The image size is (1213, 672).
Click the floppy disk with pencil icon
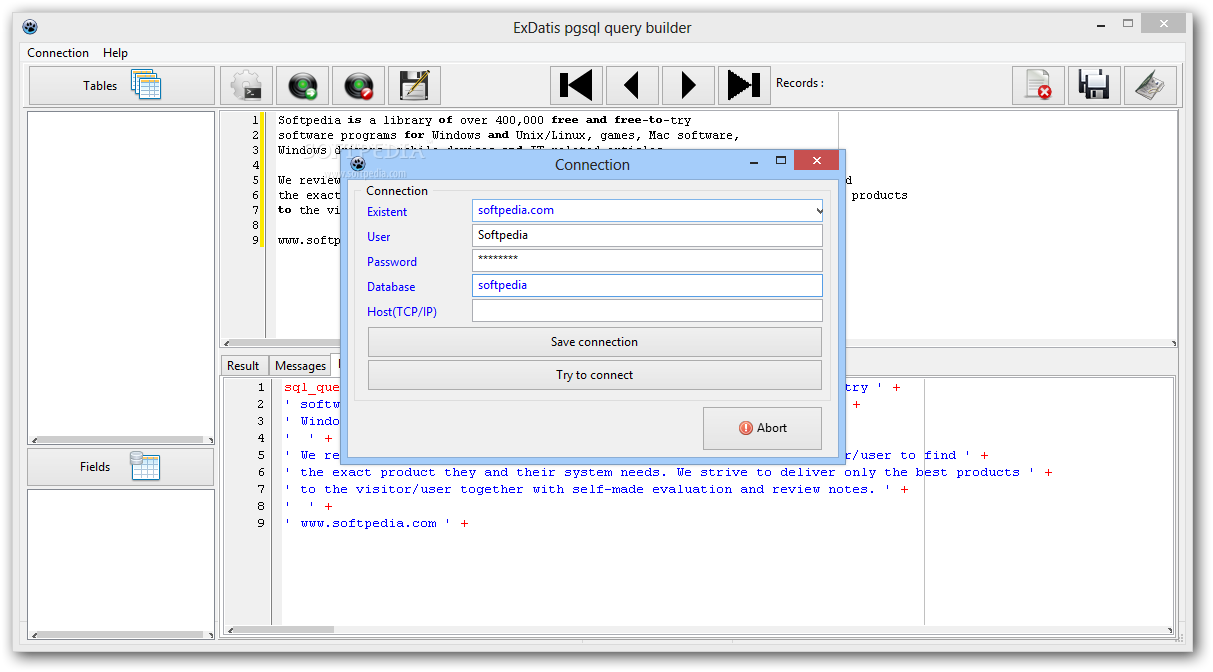(x=414, y=86)
